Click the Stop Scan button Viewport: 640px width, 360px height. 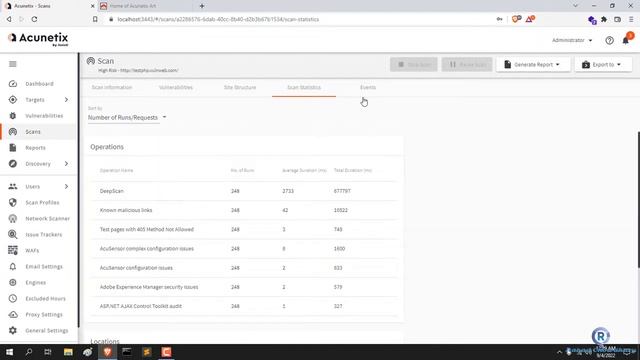[x=413, y=64]
